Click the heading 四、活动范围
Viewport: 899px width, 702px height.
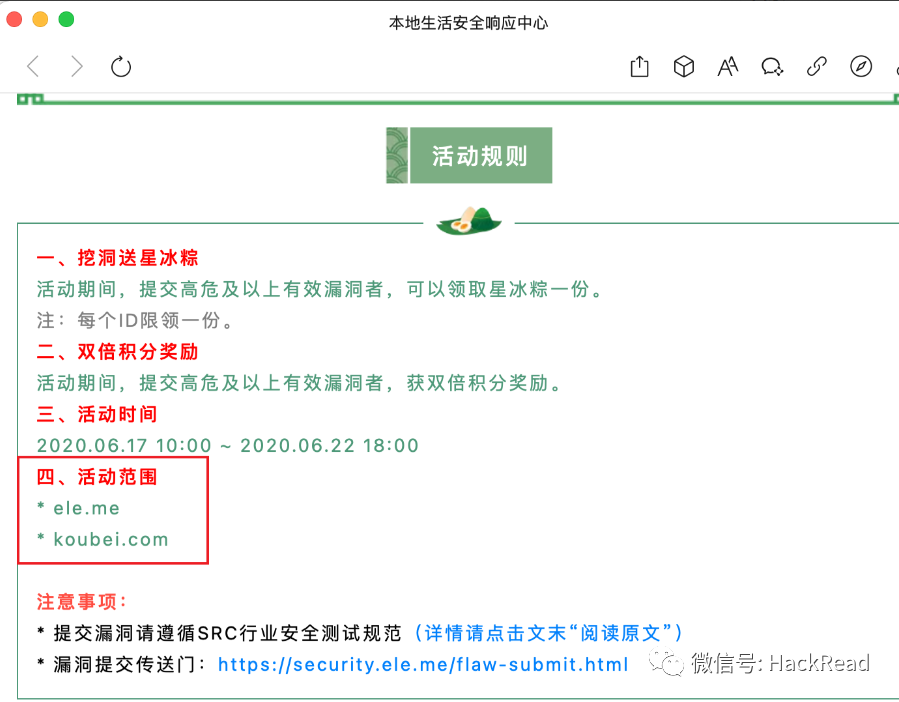click(x=97, y=477)
